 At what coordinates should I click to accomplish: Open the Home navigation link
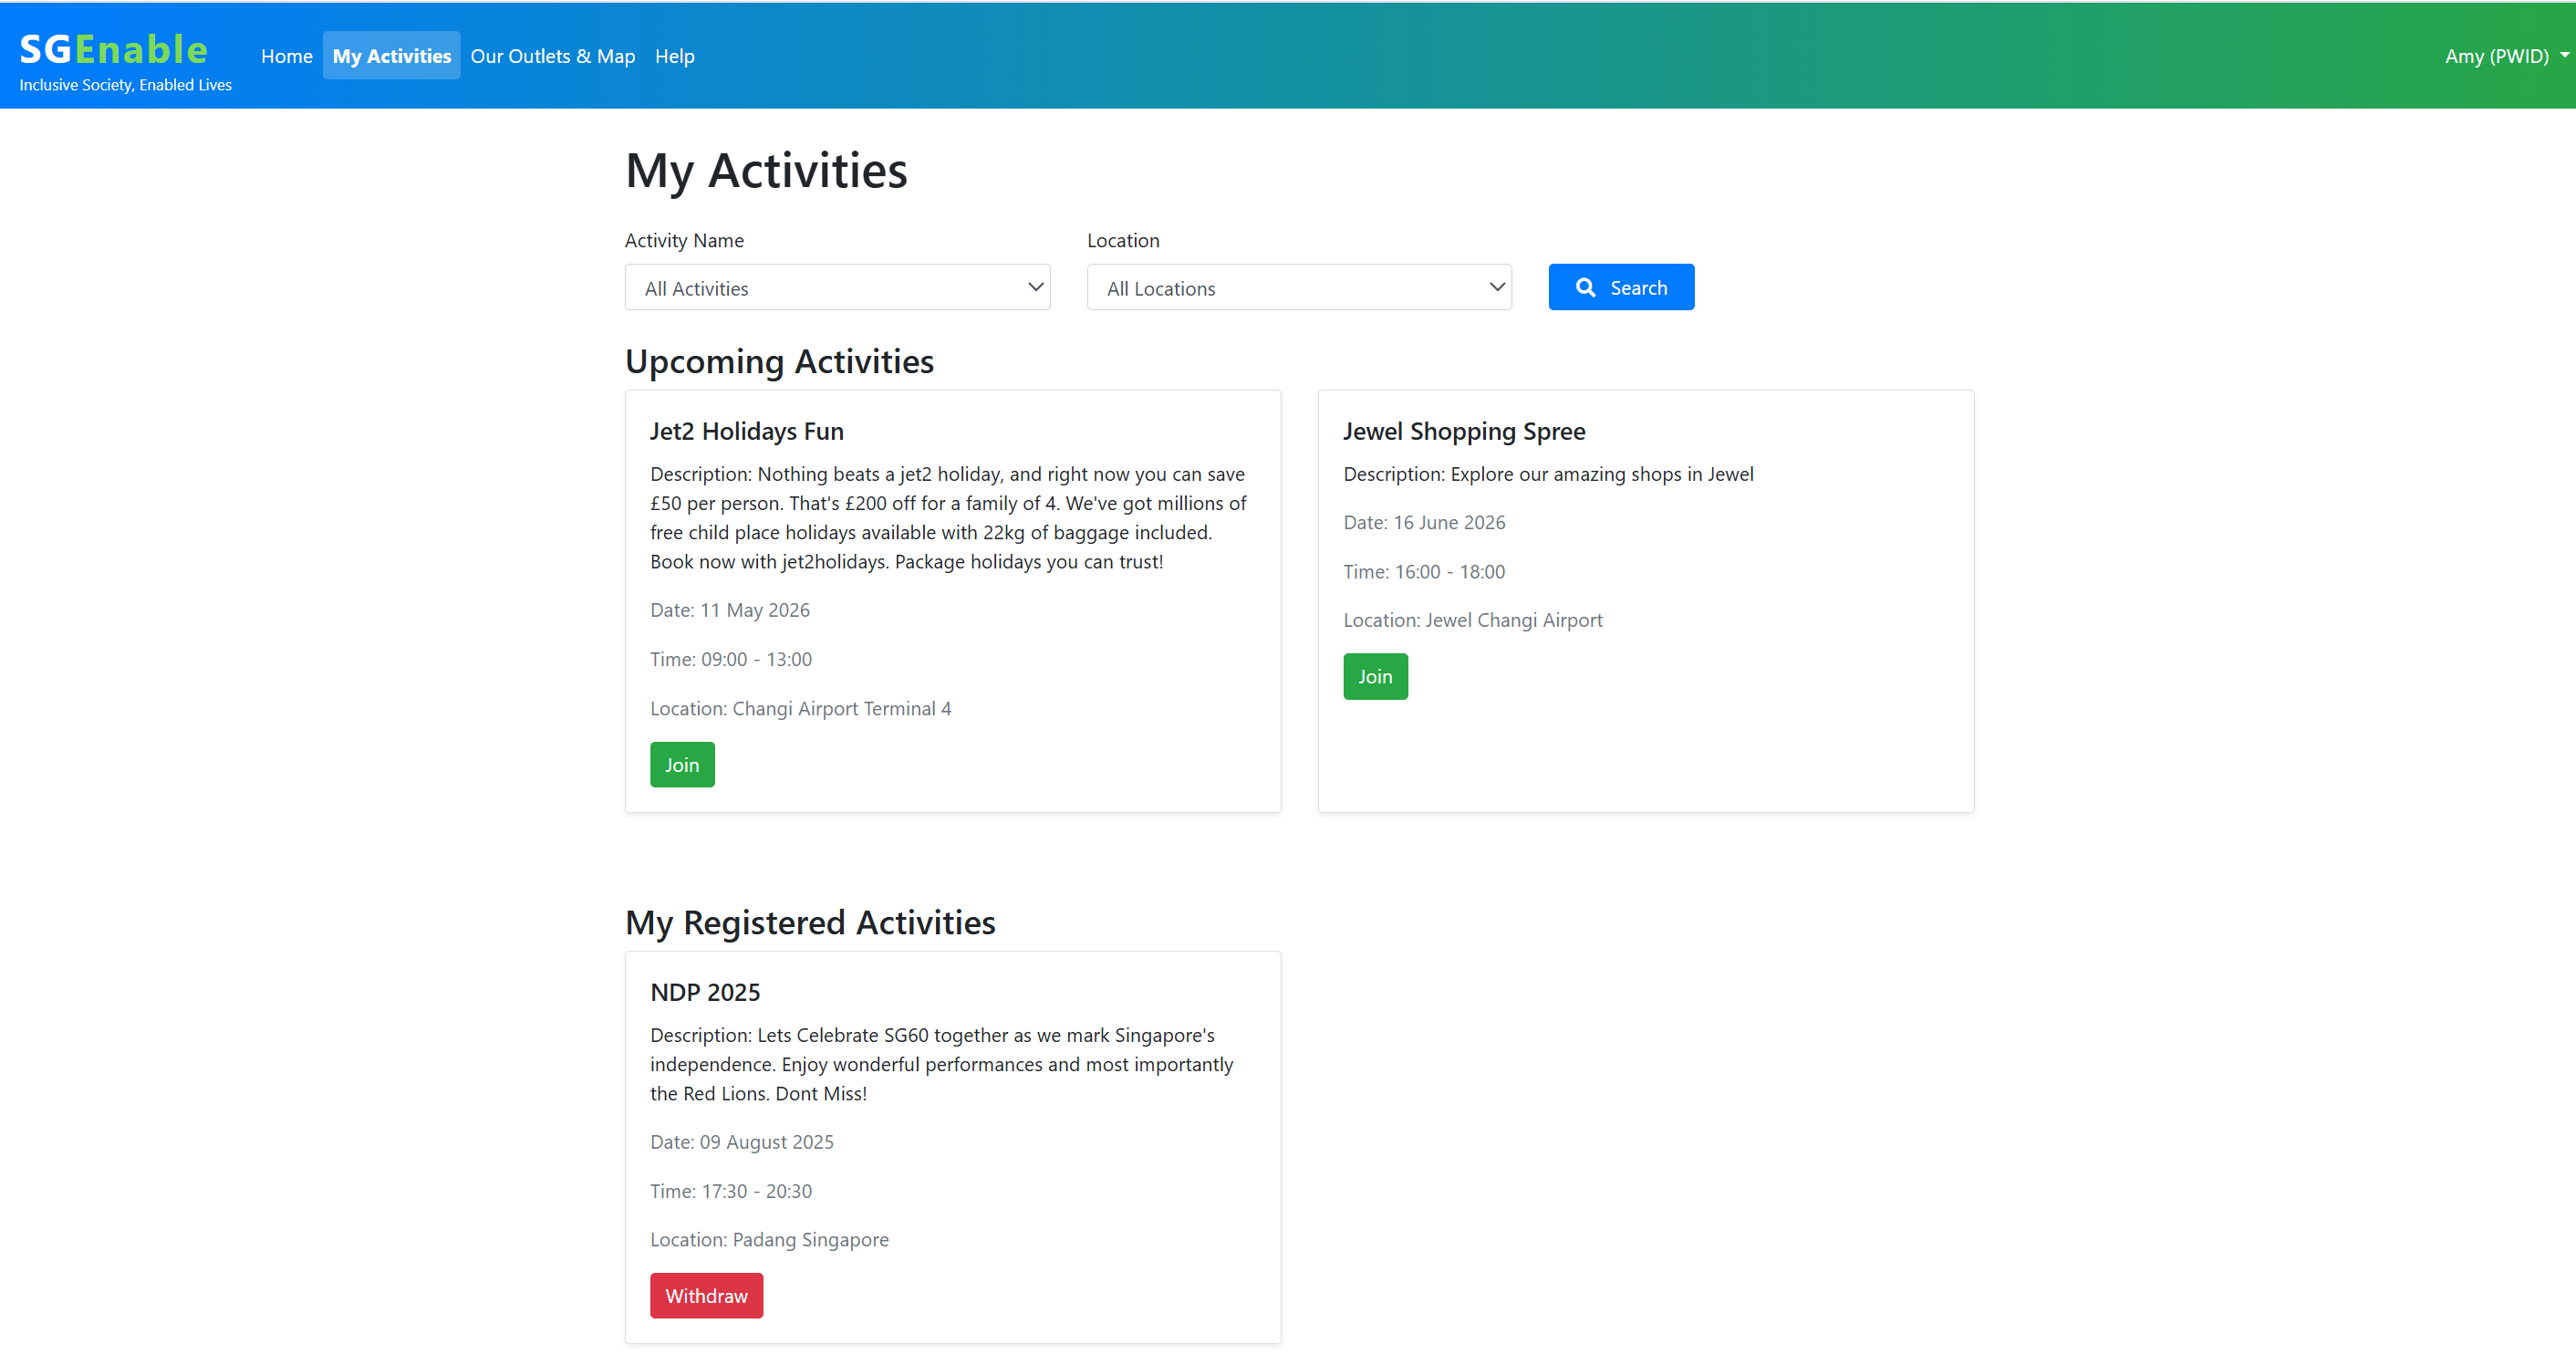click(286, 56)
